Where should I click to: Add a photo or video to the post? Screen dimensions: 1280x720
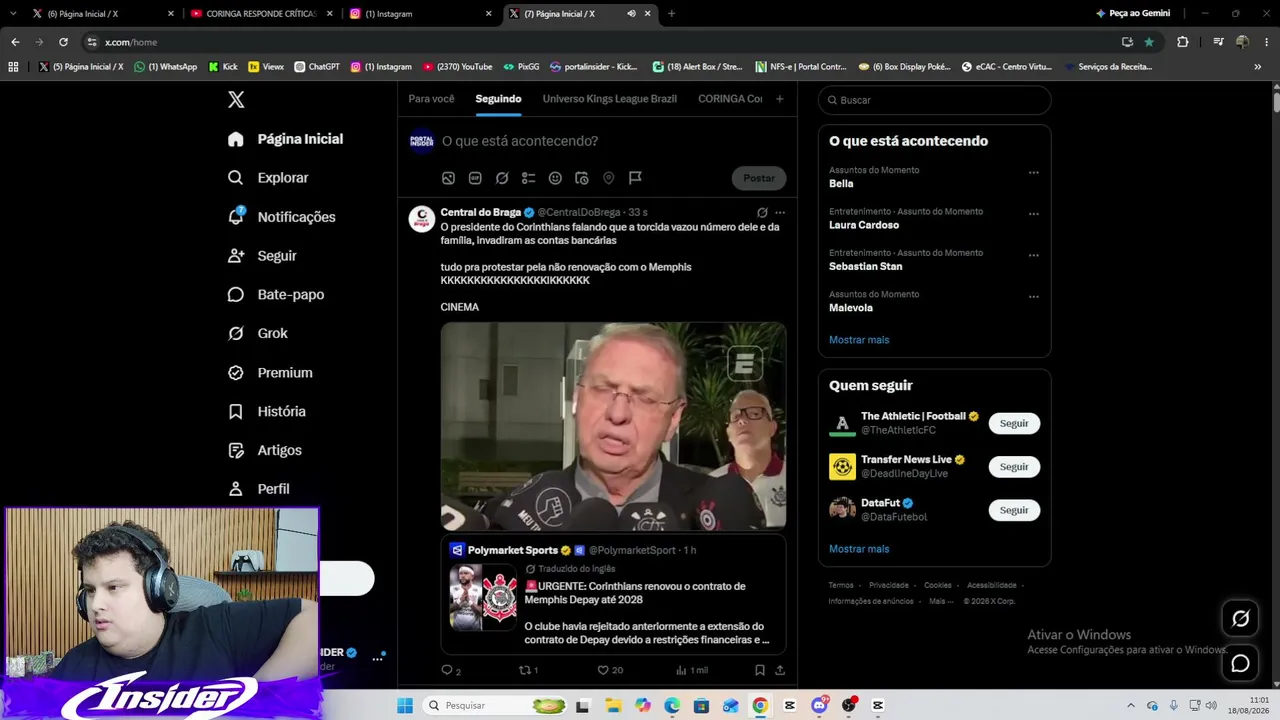[x=448, y=178]
